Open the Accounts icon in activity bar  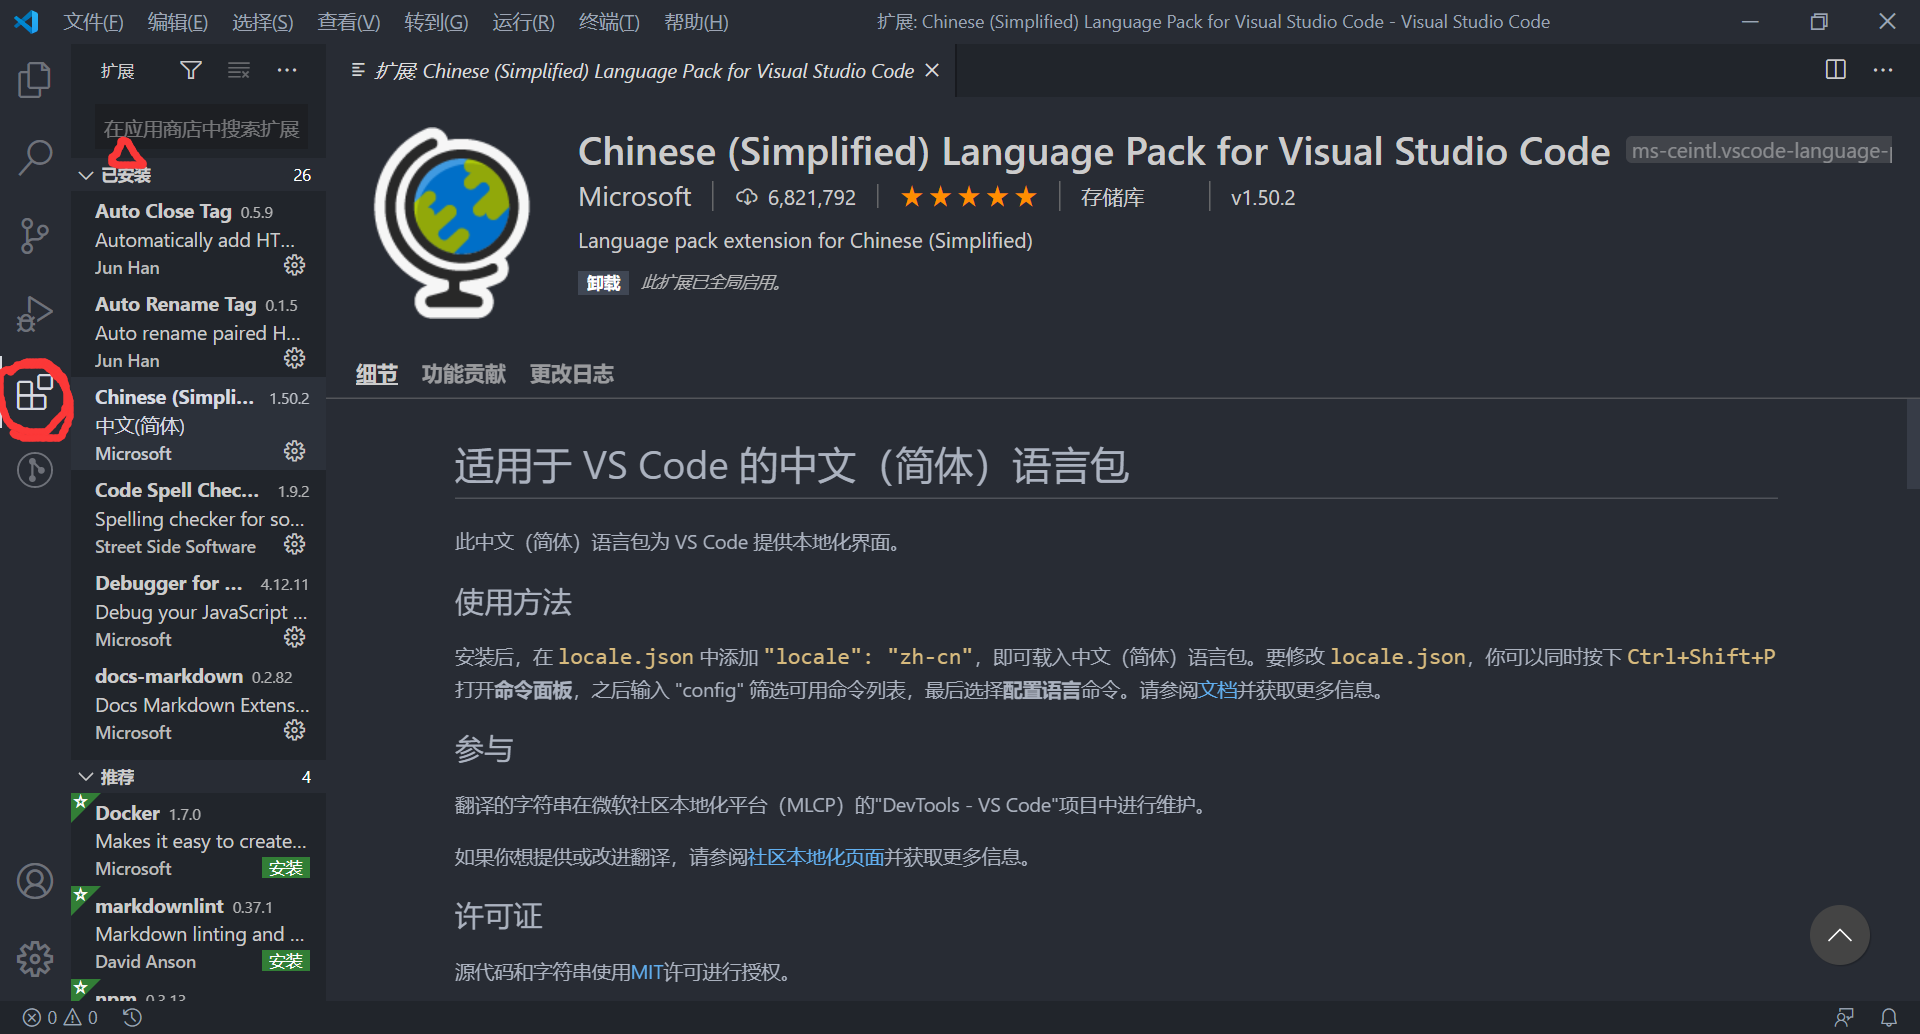tap(35, 881)
